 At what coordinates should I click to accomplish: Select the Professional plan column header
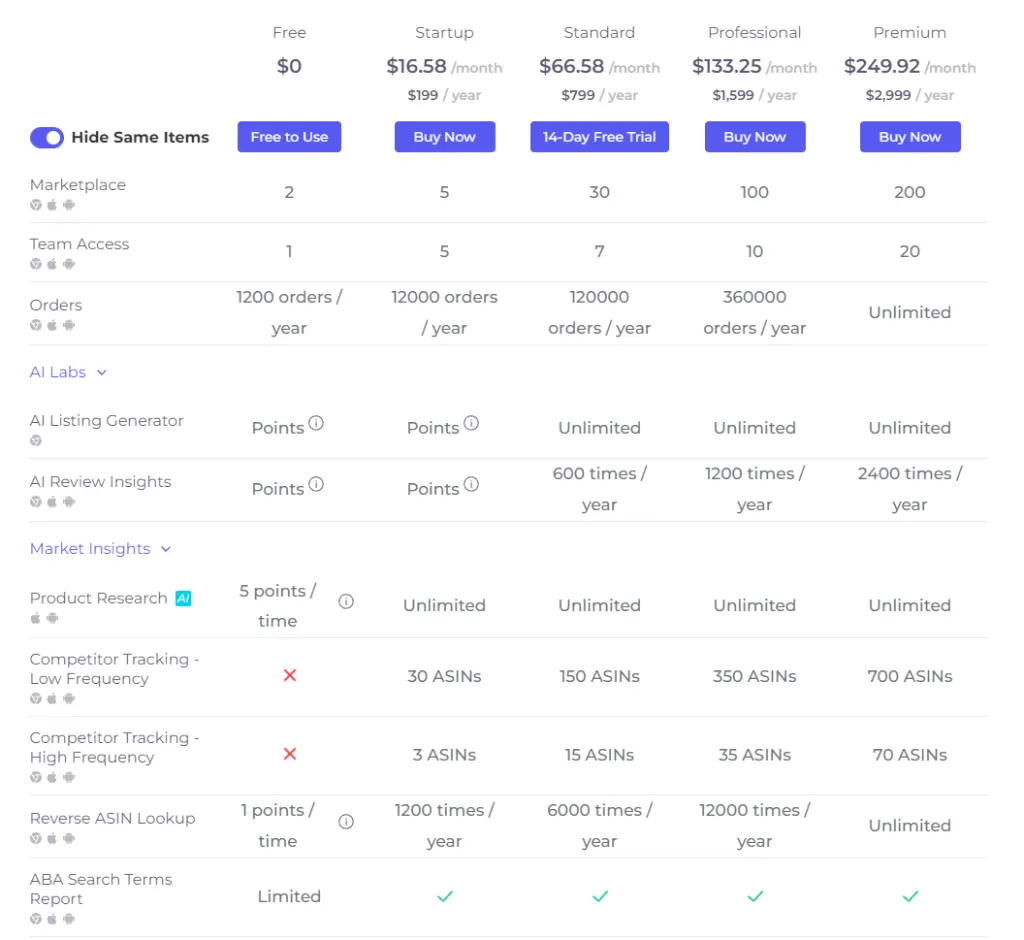tap(755, 32)
